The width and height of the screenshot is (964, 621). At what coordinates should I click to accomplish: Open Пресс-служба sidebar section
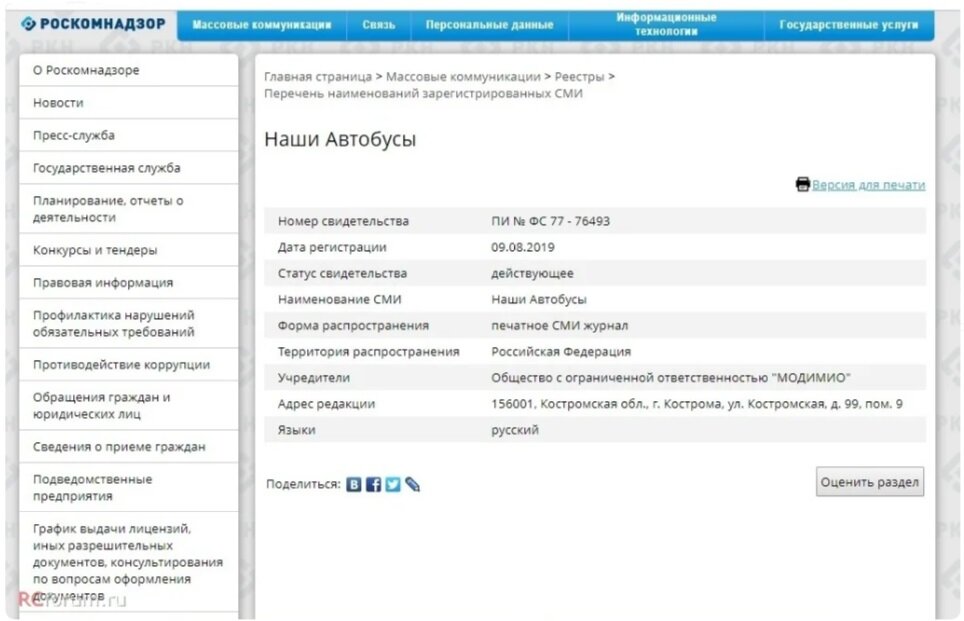point(128,135)
